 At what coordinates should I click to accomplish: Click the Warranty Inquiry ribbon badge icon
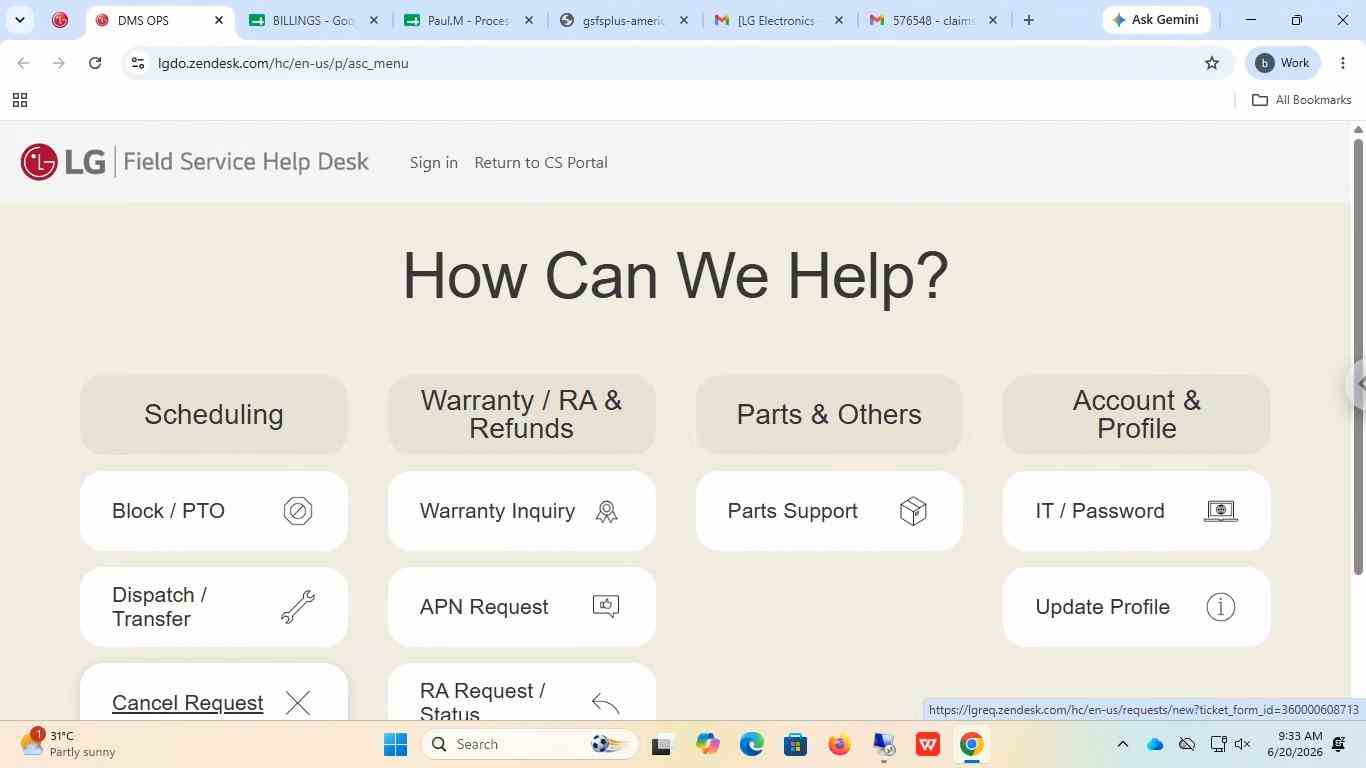click(606, 511)
